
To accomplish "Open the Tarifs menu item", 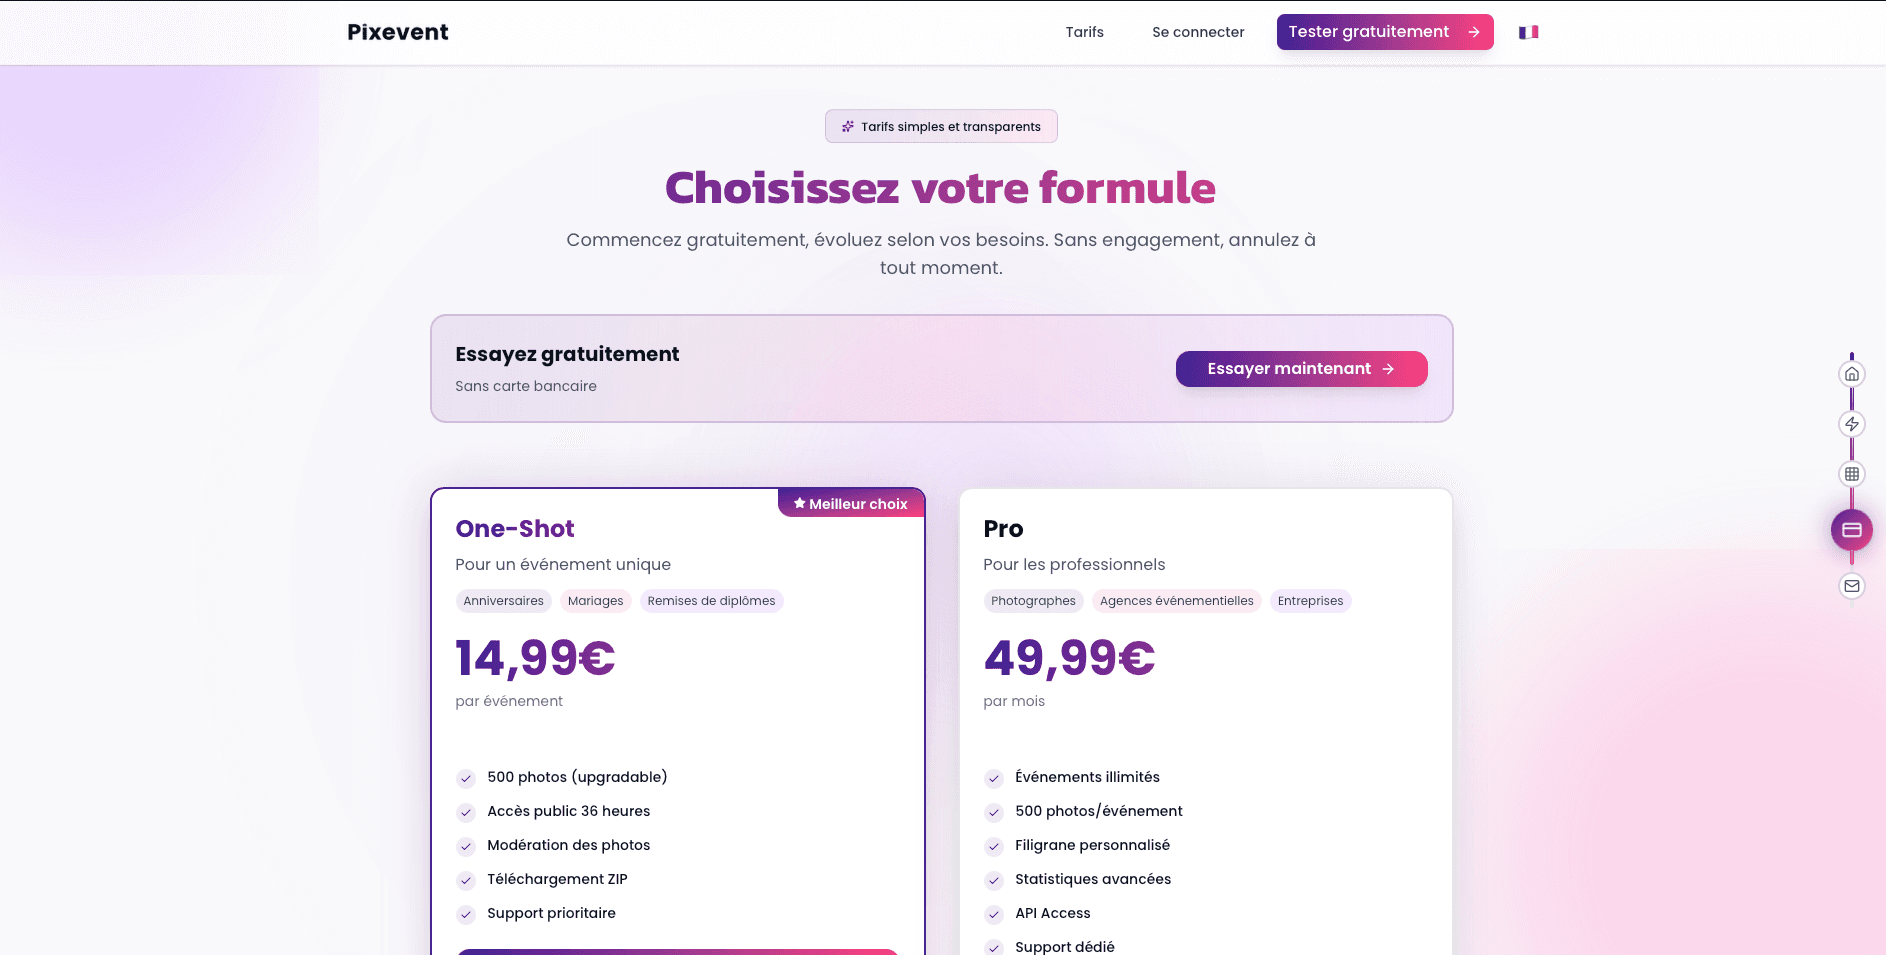I will click(1084, 32).
